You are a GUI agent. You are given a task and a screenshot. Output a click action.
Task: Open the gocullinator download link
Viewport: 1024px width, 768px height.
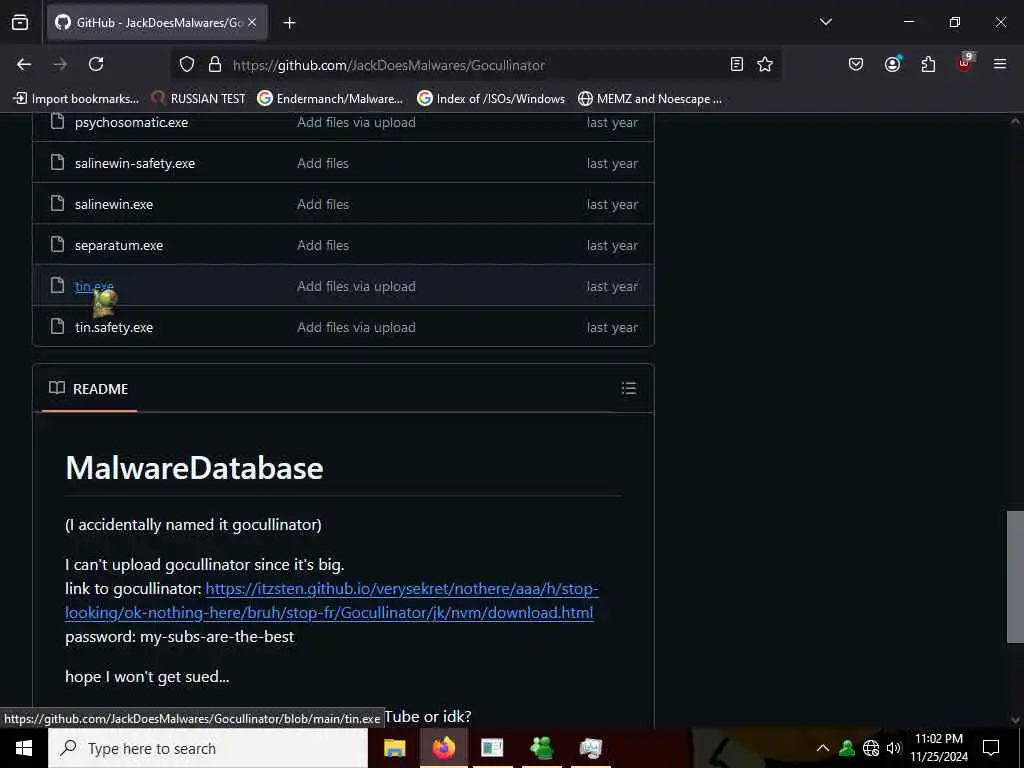coord(331,601)
